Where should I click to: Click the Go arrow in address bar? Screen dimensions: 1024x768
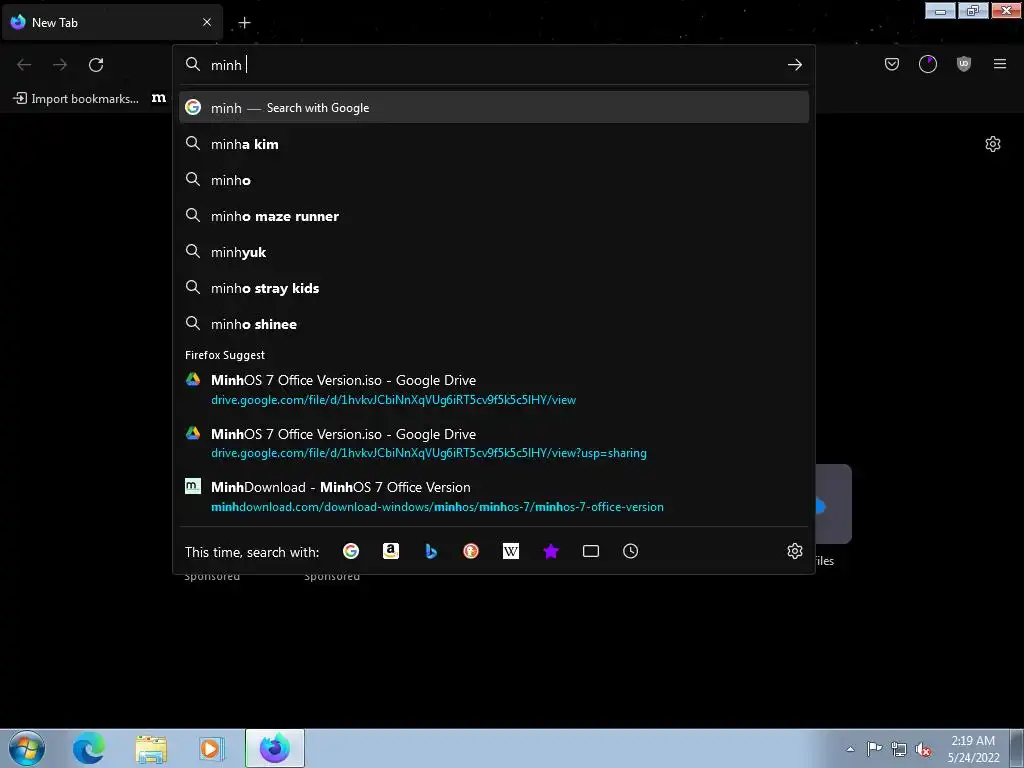click(x=794, y=65)
